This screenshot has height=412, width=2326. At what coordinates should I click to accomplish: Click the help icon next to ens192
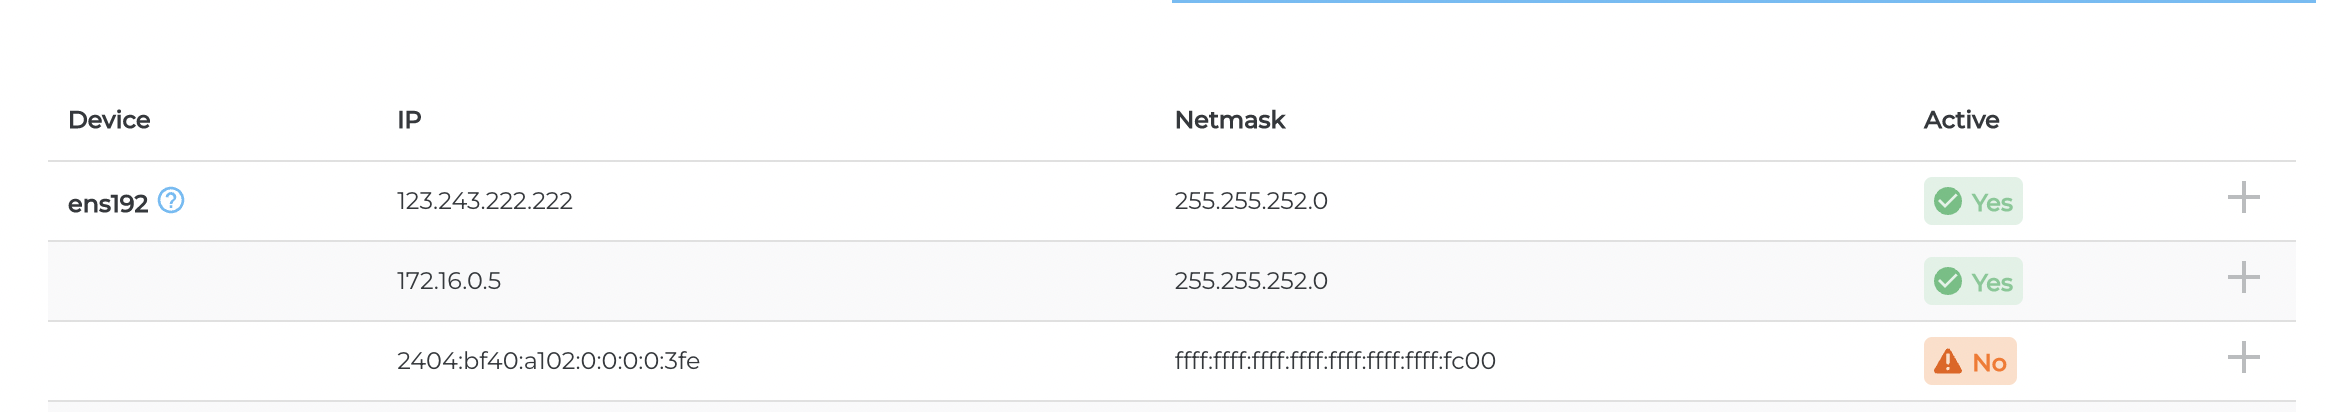coord(171,201)
